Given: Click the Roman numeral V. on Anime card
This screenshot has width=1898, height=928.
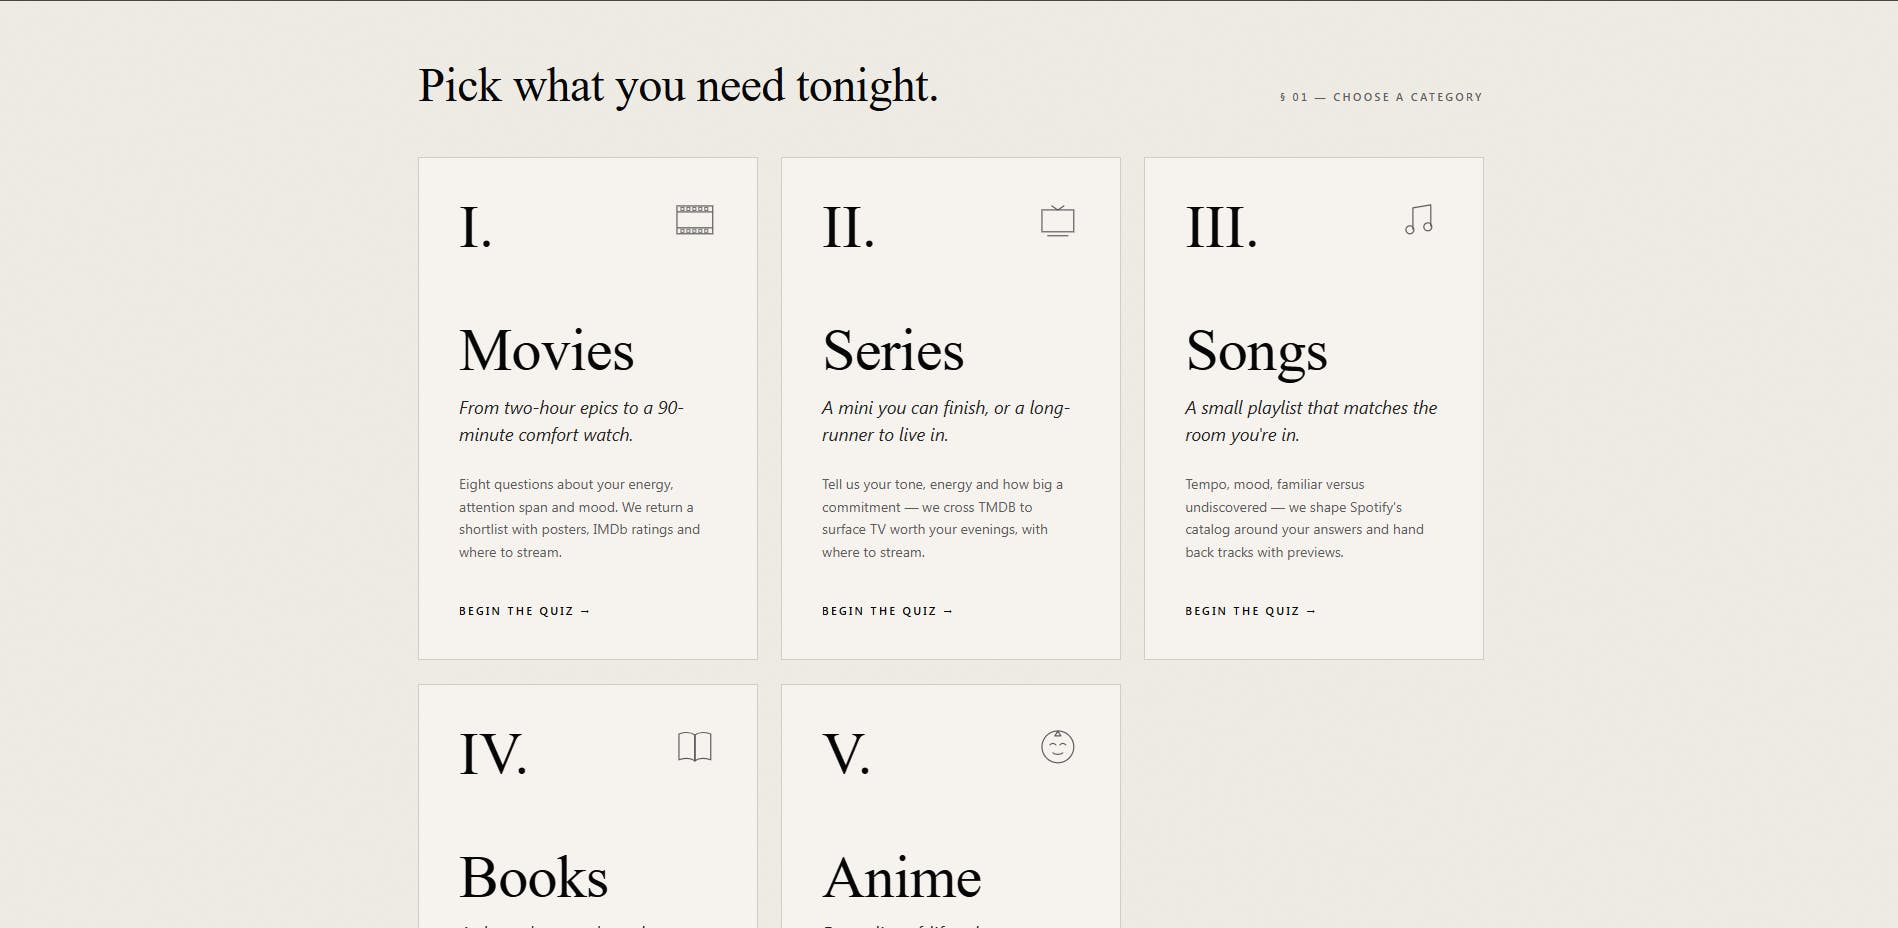Looking at the screenshot, I should pos(846,755).
